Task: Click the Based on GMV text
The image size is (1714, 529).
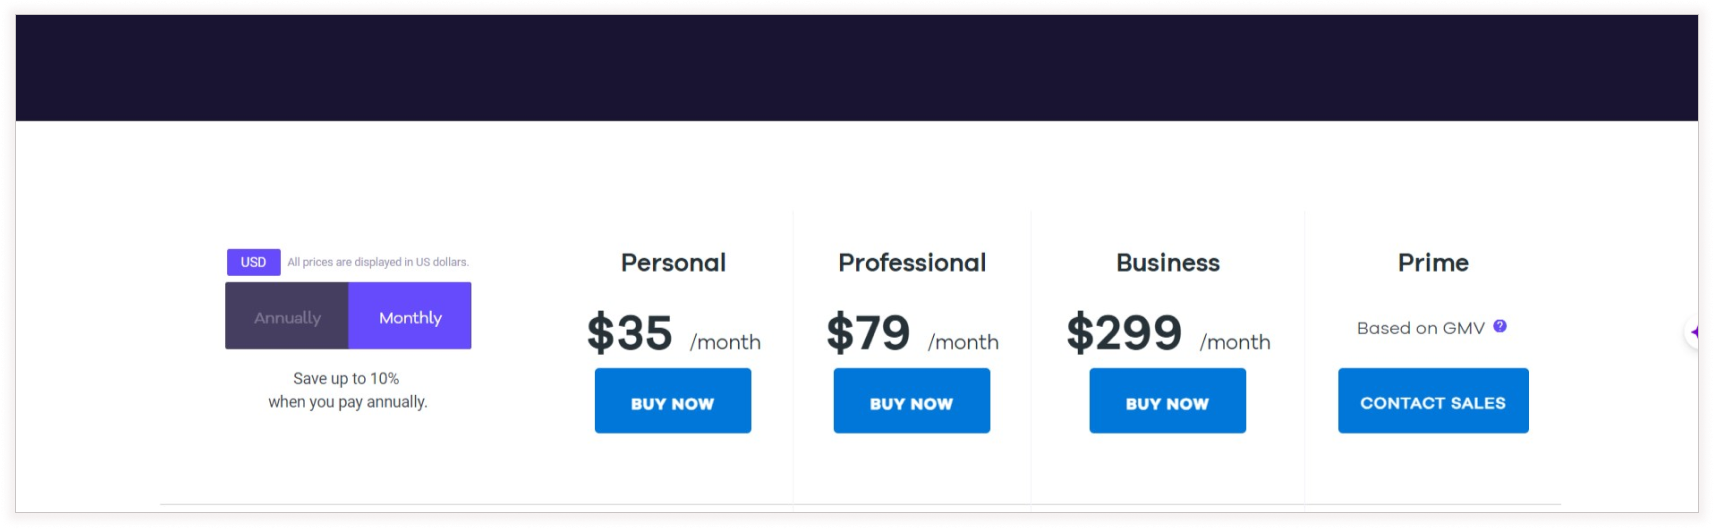Action: tap(1420, 328)
